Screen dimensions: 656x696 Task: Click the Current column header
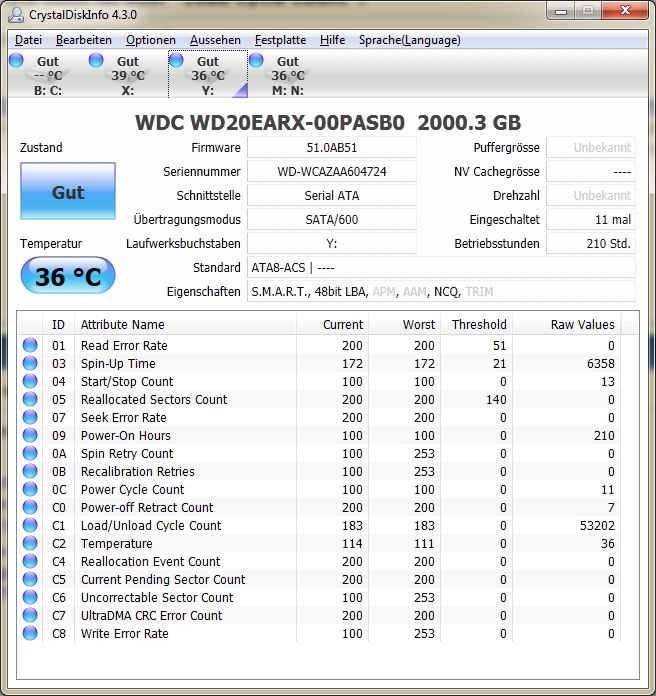[332, 324]
